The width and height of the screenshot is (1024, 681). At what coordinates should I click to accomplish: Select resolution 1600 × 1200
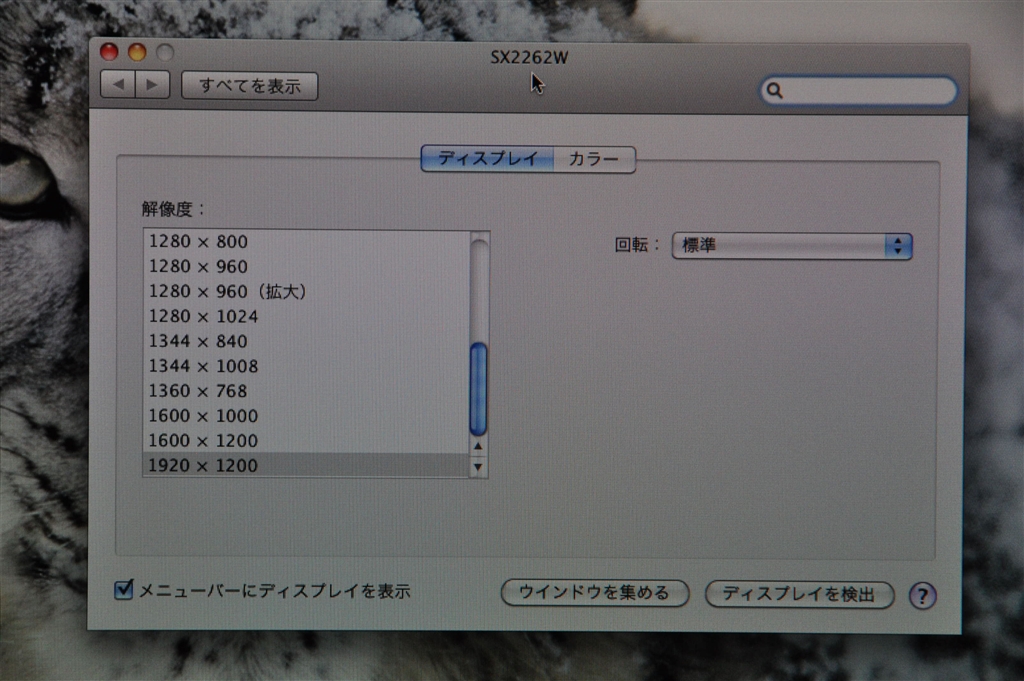tap(306, 440)
